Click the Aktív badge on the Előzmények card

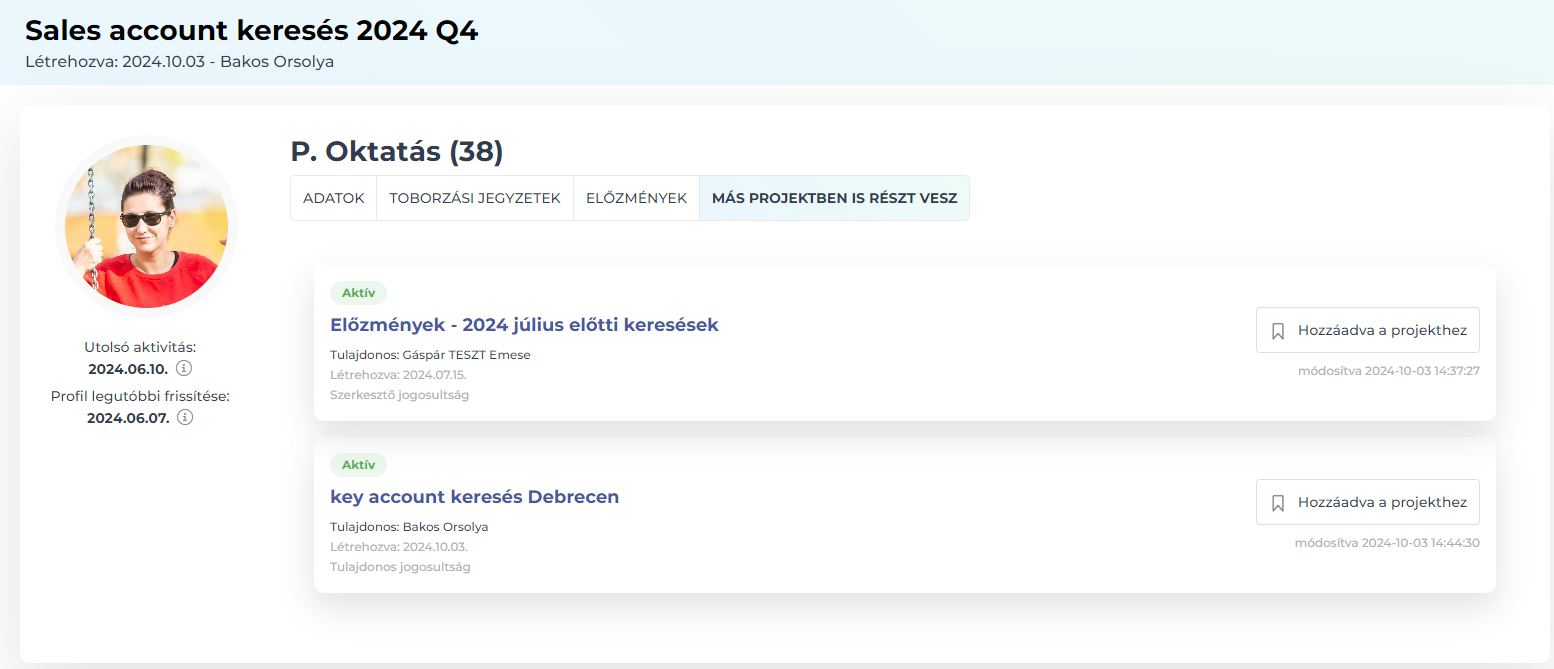pyautogui.click(x=358, y=293)
